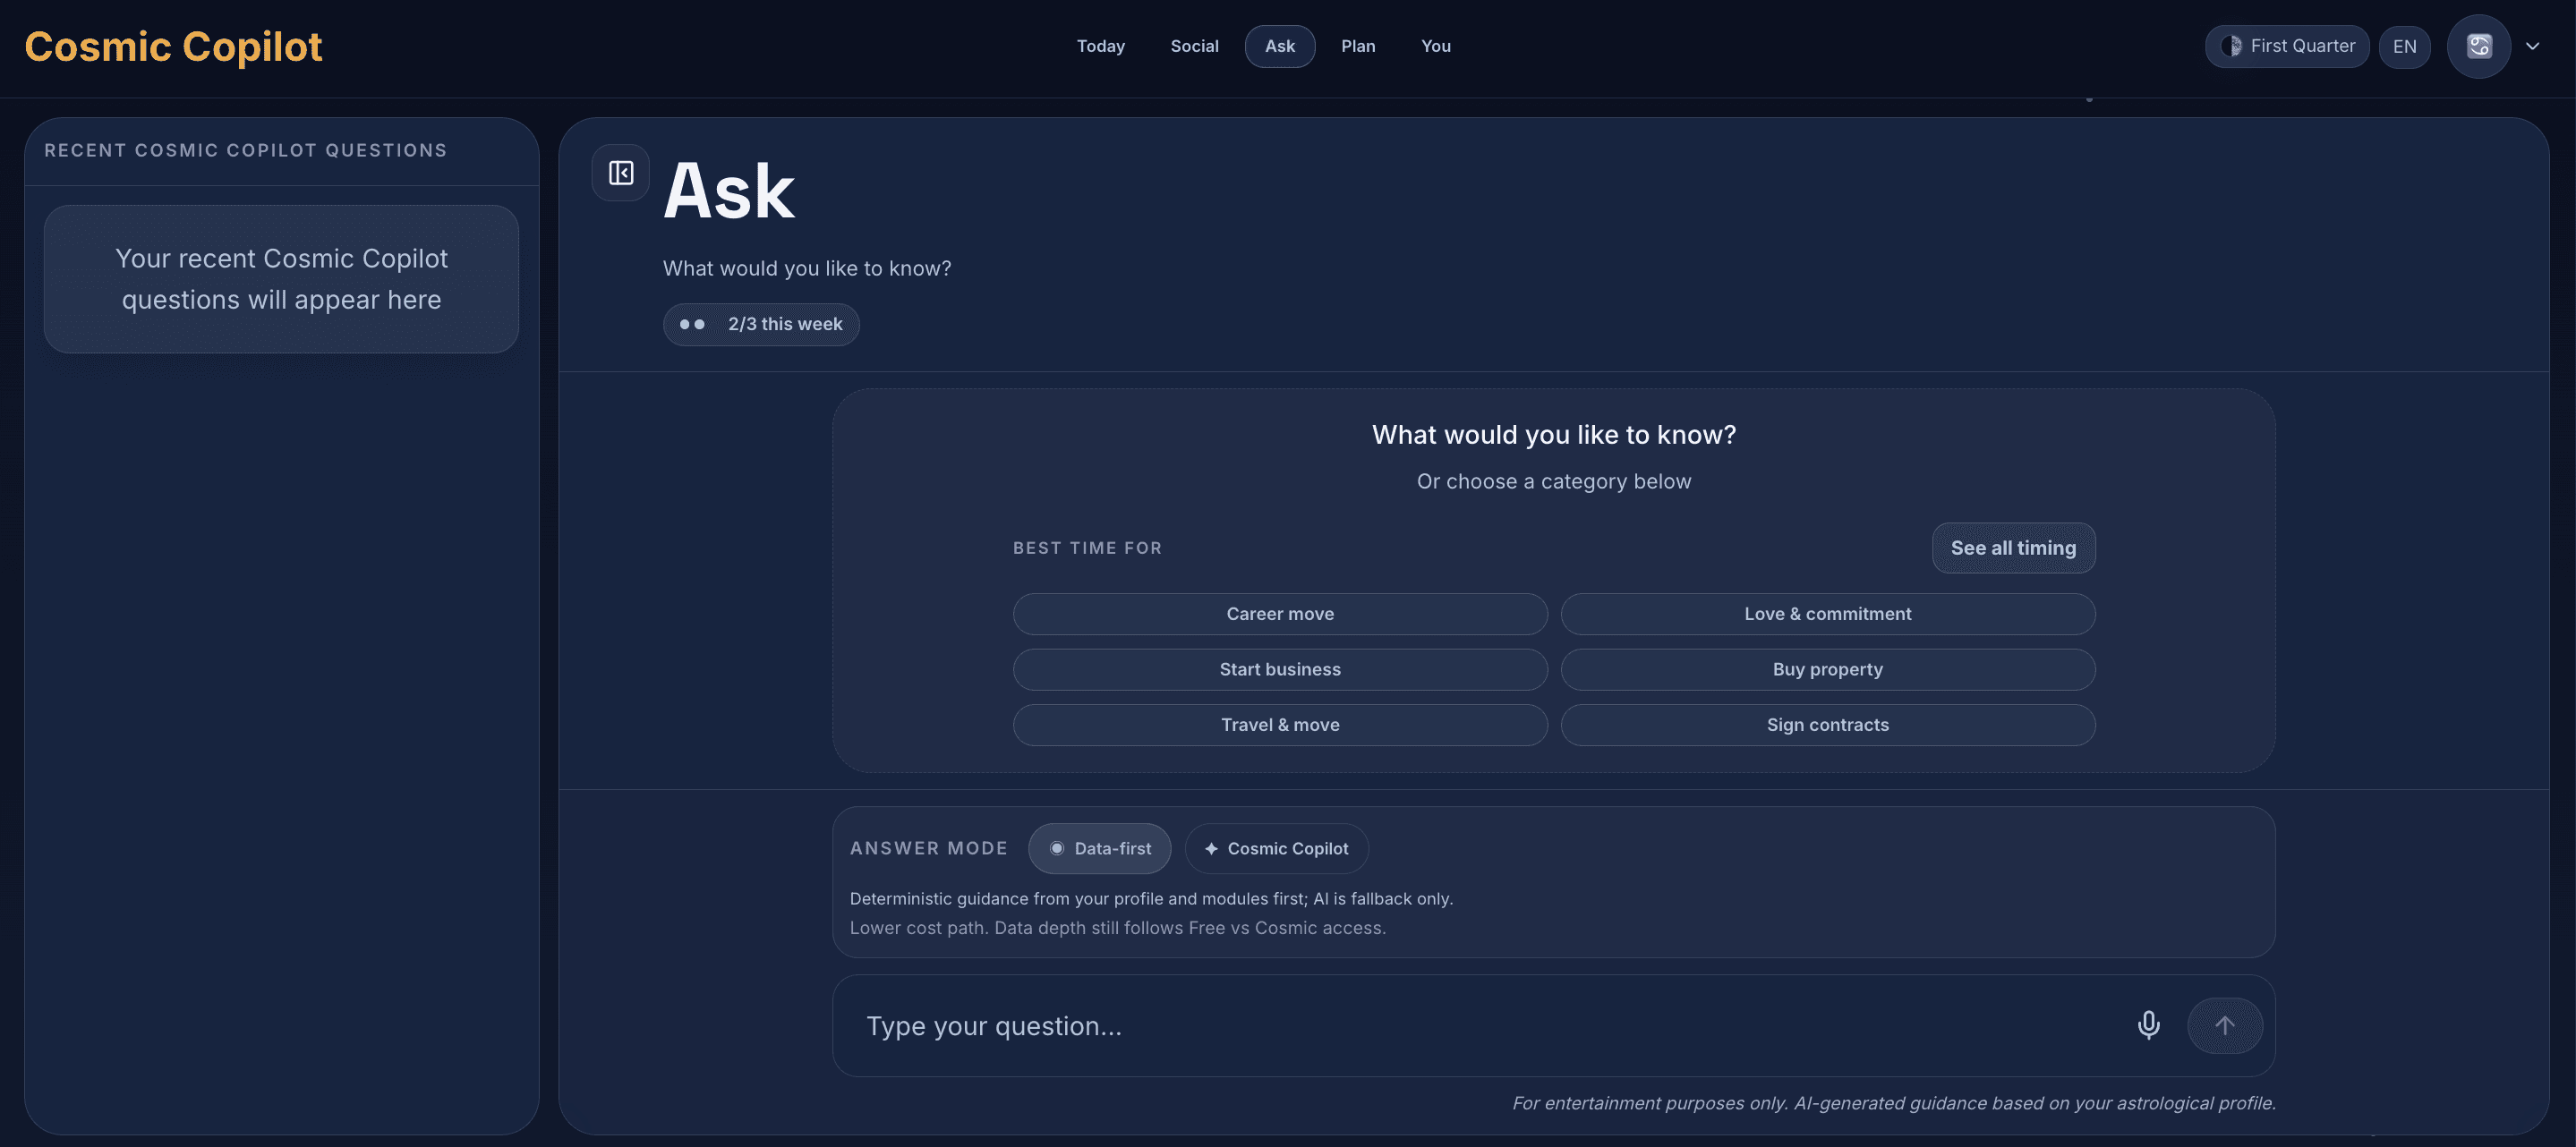2576x1147 pixels.
Task: Open the Plan section in navigation
Action: (1359, 46)
